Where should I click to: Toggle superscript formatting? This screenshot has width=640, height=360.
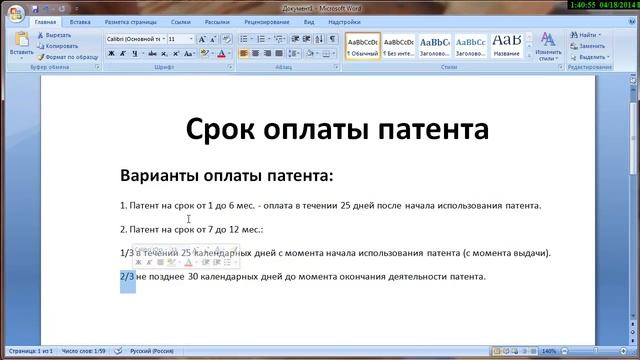[176, 53]
